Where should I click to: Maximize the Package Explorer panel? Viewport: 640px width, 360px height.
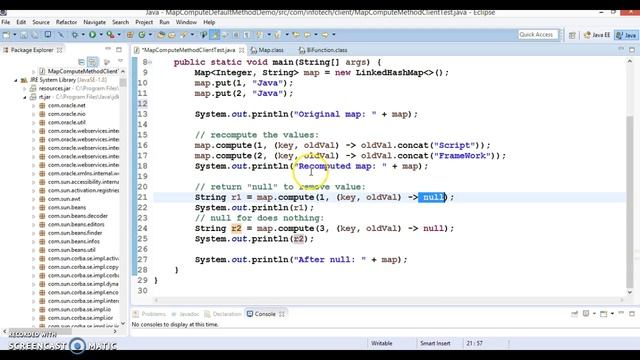click(x=119, y=49)
